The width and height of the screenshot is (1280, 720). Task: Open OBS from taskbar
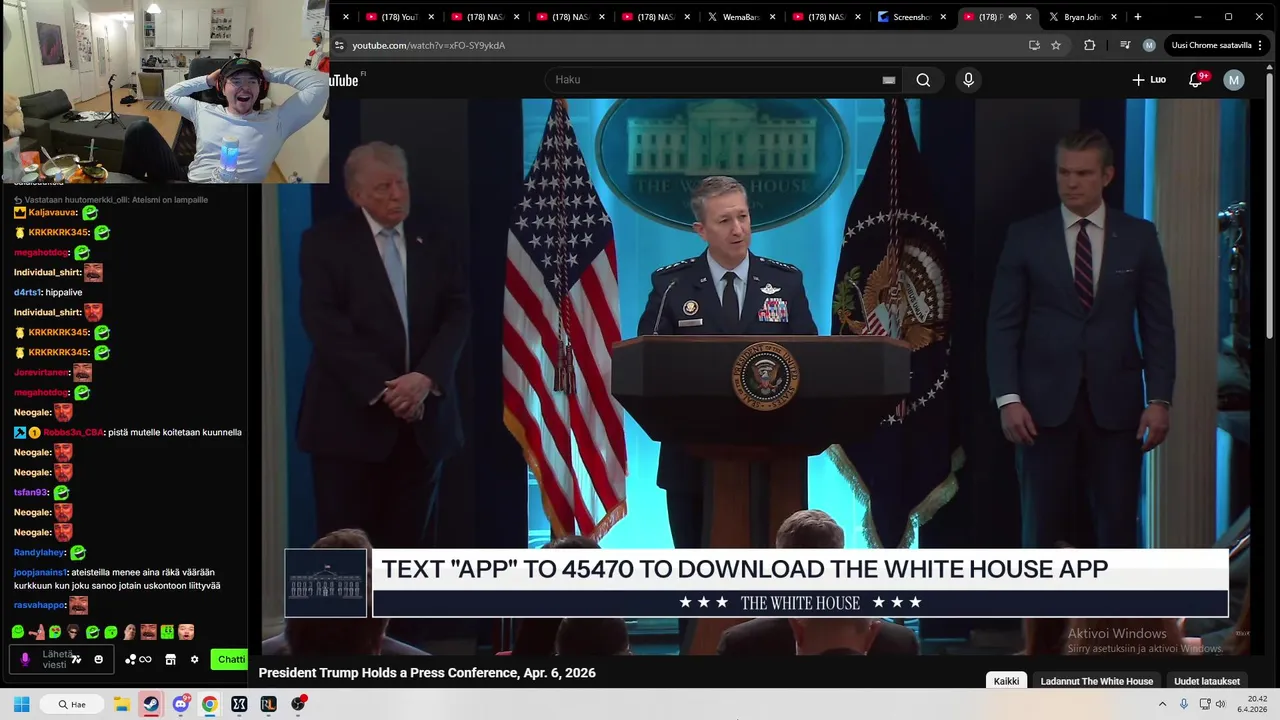tap(298, 704)
